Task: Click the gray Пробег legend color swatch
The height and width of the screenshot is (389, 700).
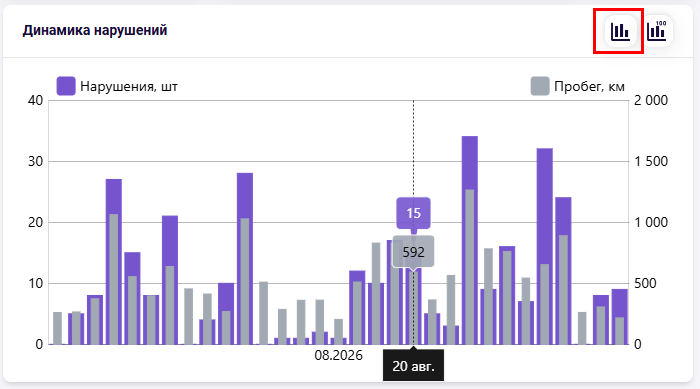Action: (x=540, y=86)
